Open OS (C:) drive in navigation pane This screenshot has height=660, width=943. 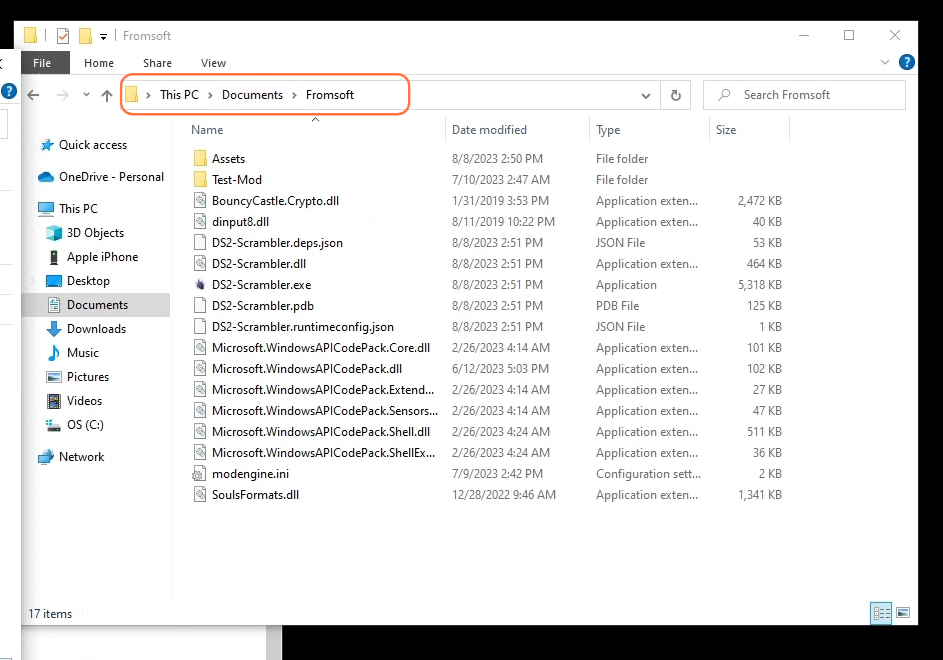point(85,425)
